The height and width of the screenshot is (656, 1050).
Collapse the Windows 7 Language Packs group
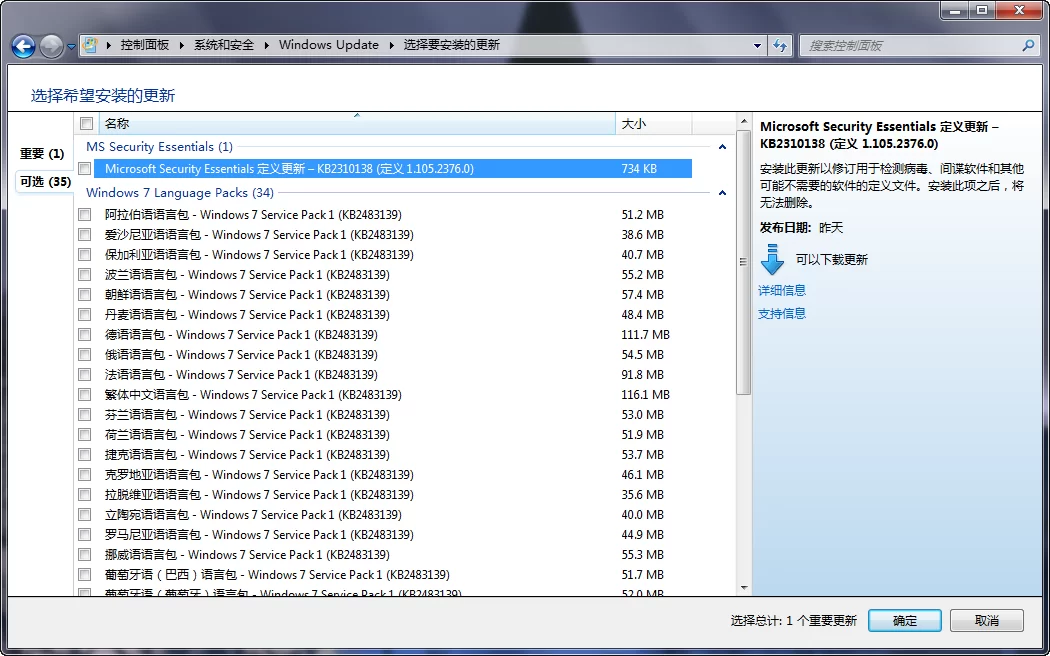[x=722, y=193]
